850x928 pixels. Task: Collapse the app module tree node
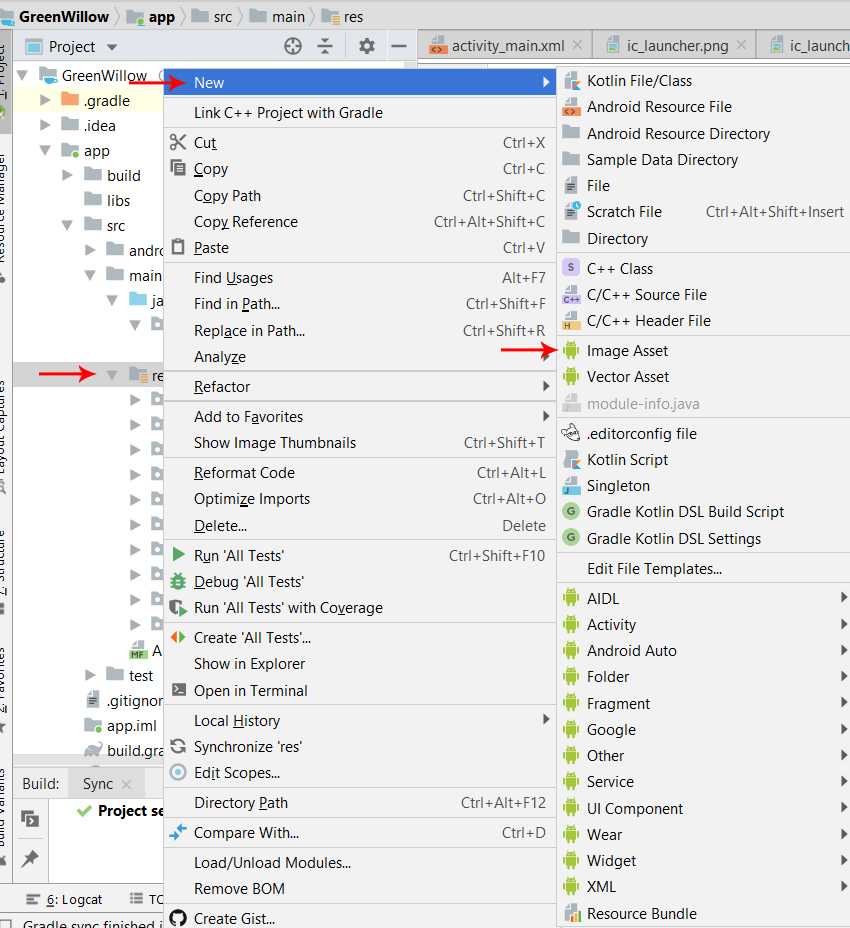click(45, 151)
